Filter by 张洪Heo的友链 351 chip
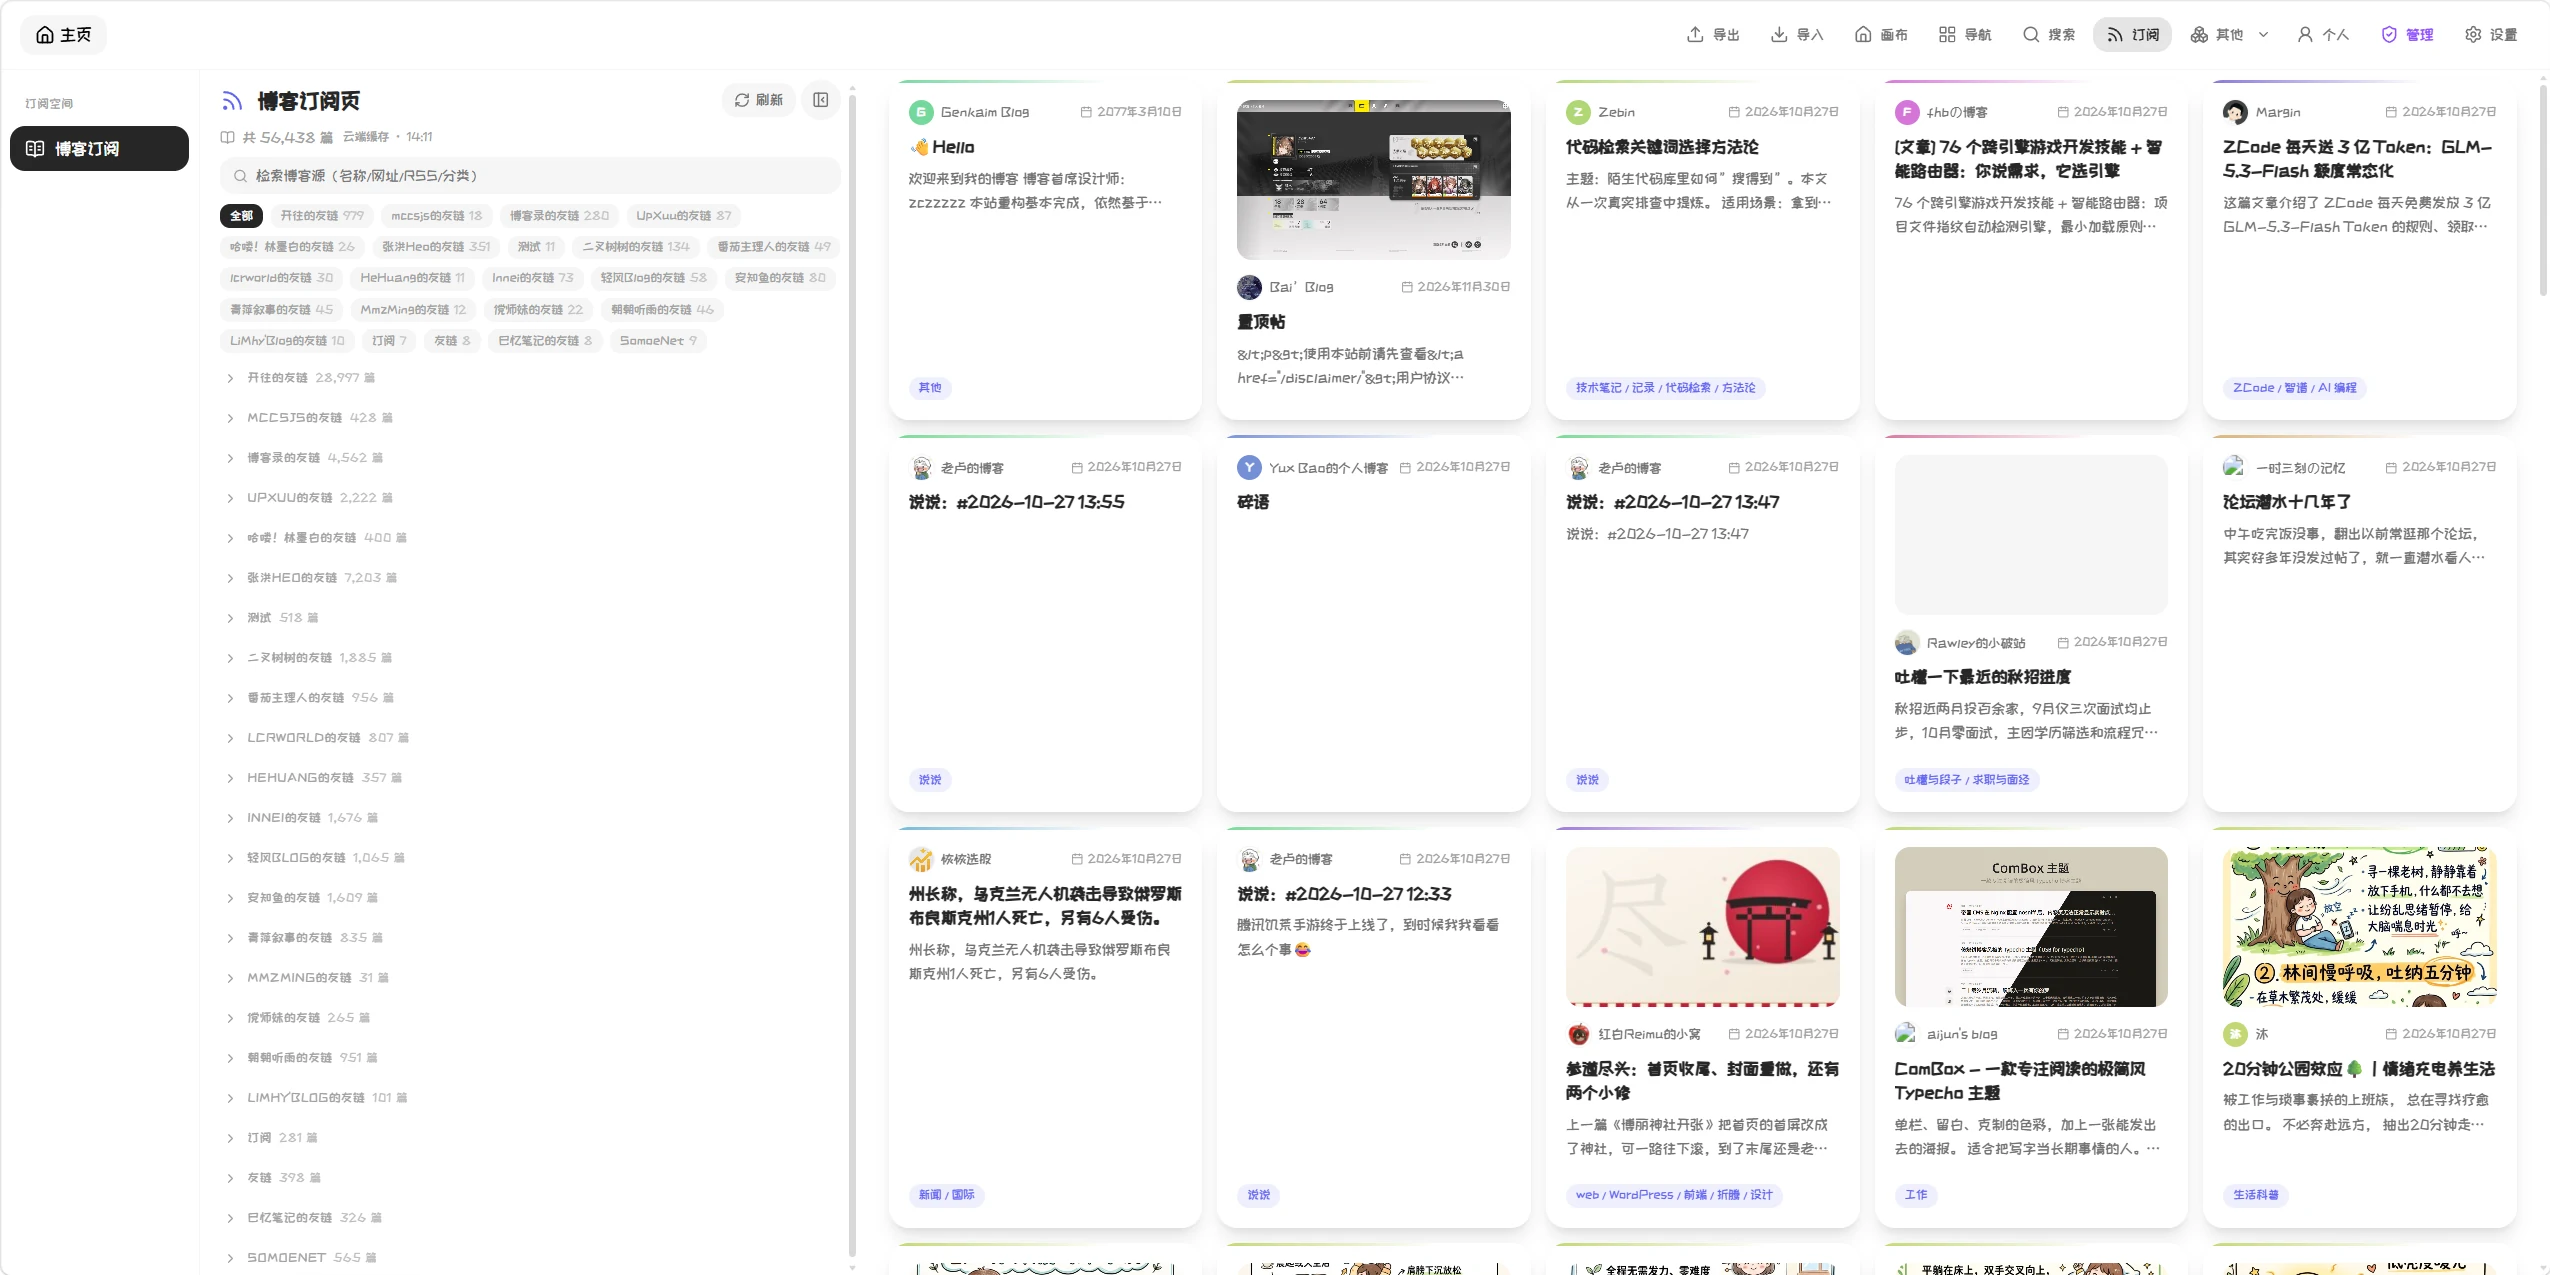Viewport: 2550px width, 1275px height. click(x=436, y=246)
